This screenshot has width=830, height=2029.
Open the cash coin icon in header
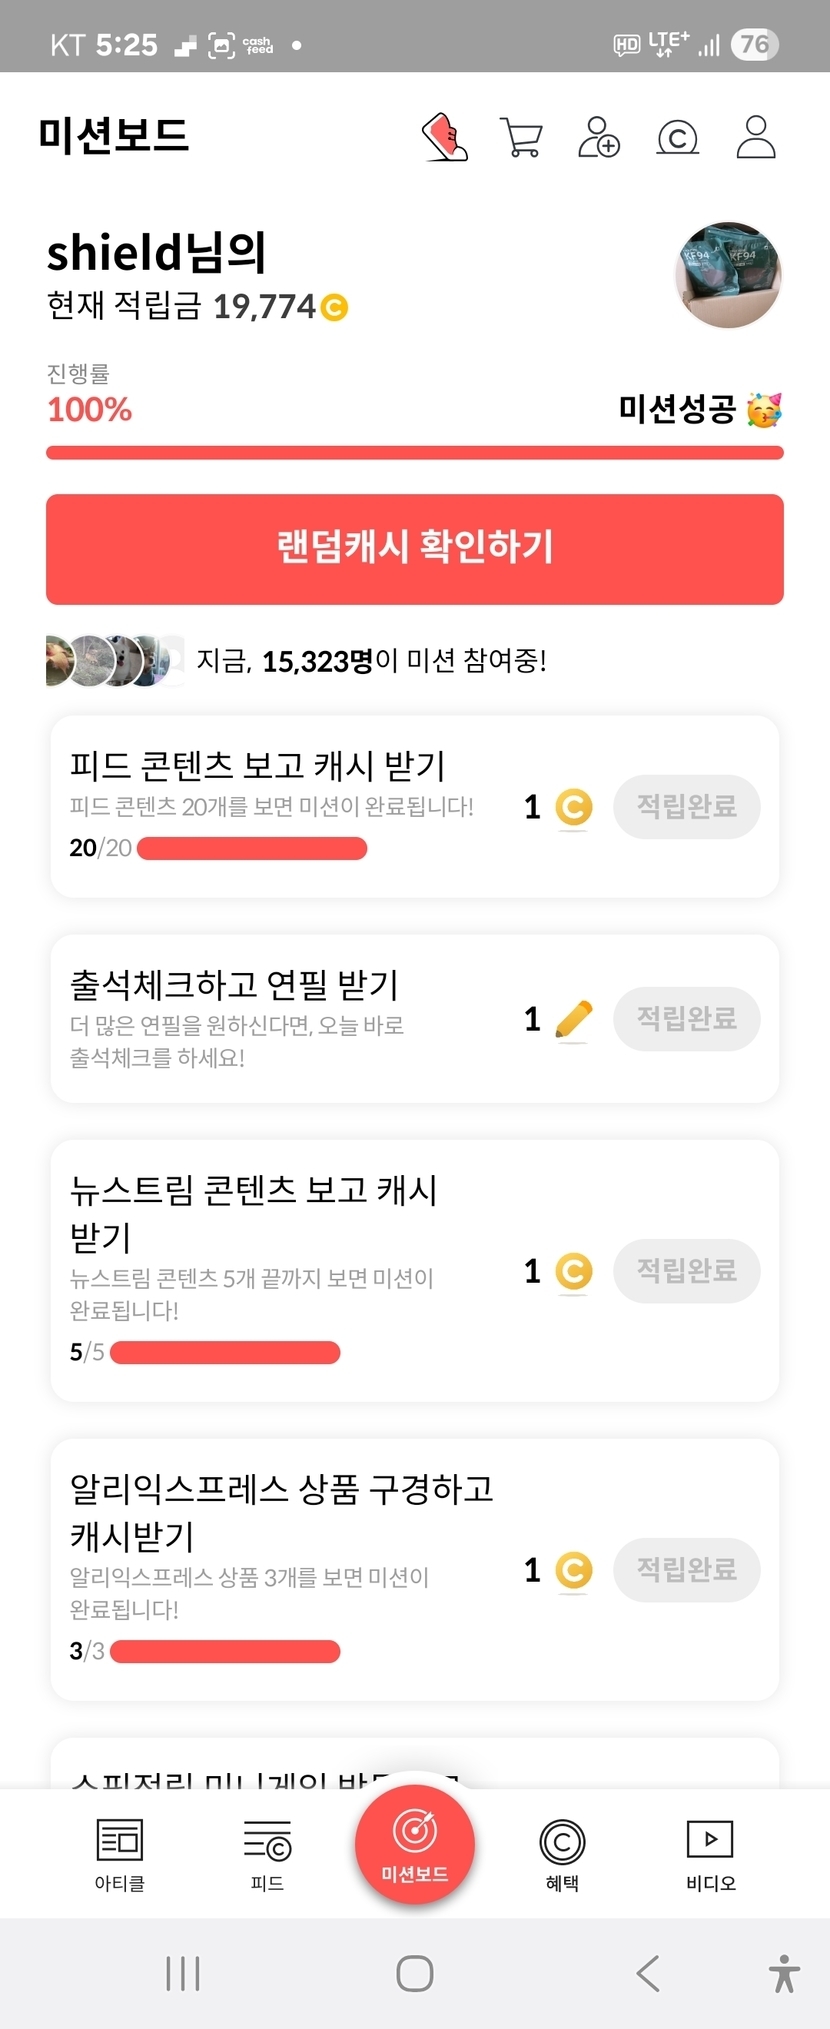pyautogui.click(x=677, y=137)
